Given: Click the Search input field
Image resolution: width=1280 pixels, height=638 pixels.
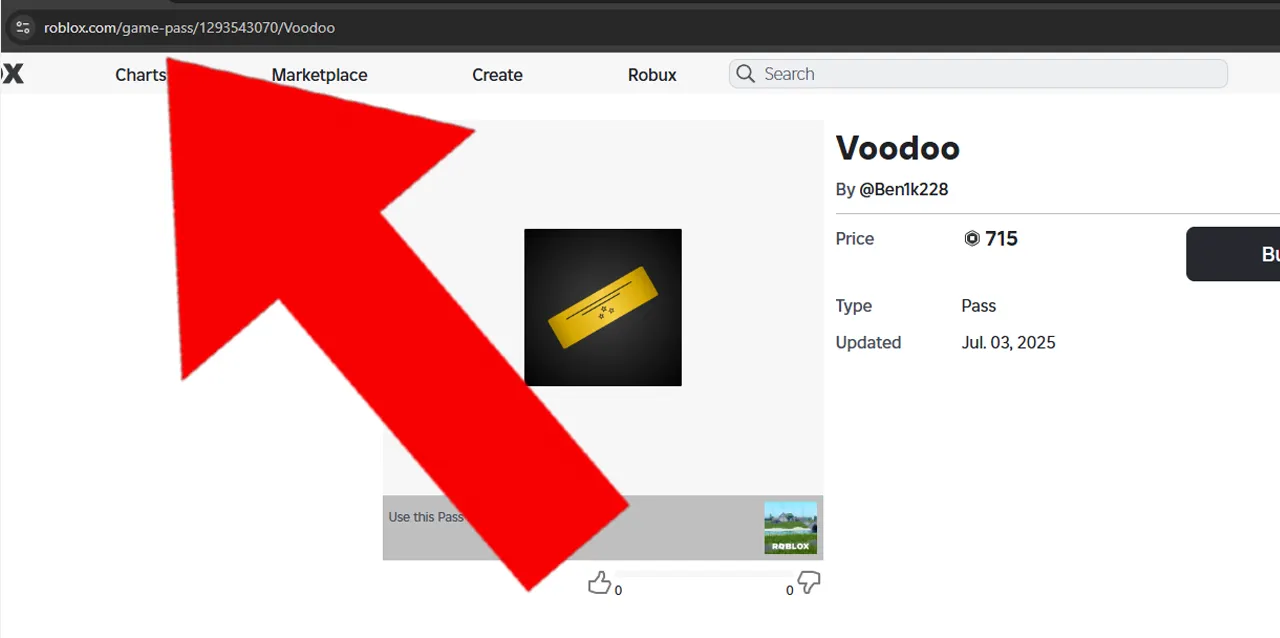Looking at the screenshot, I should pyautogui.click(x=978, y=74).
